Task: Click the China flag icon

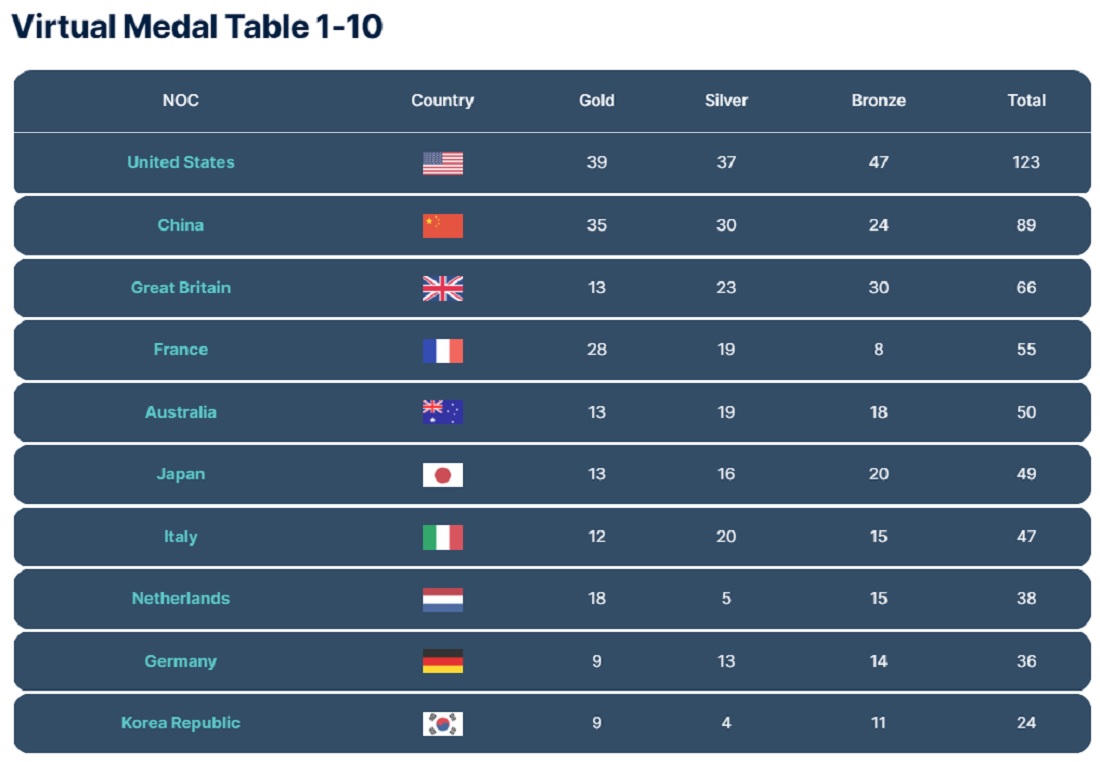Action: (x=443, y=225)
